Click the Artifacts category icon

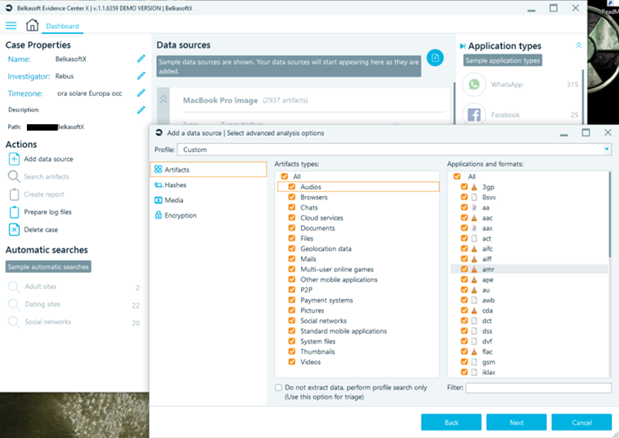tap(158, 169)
